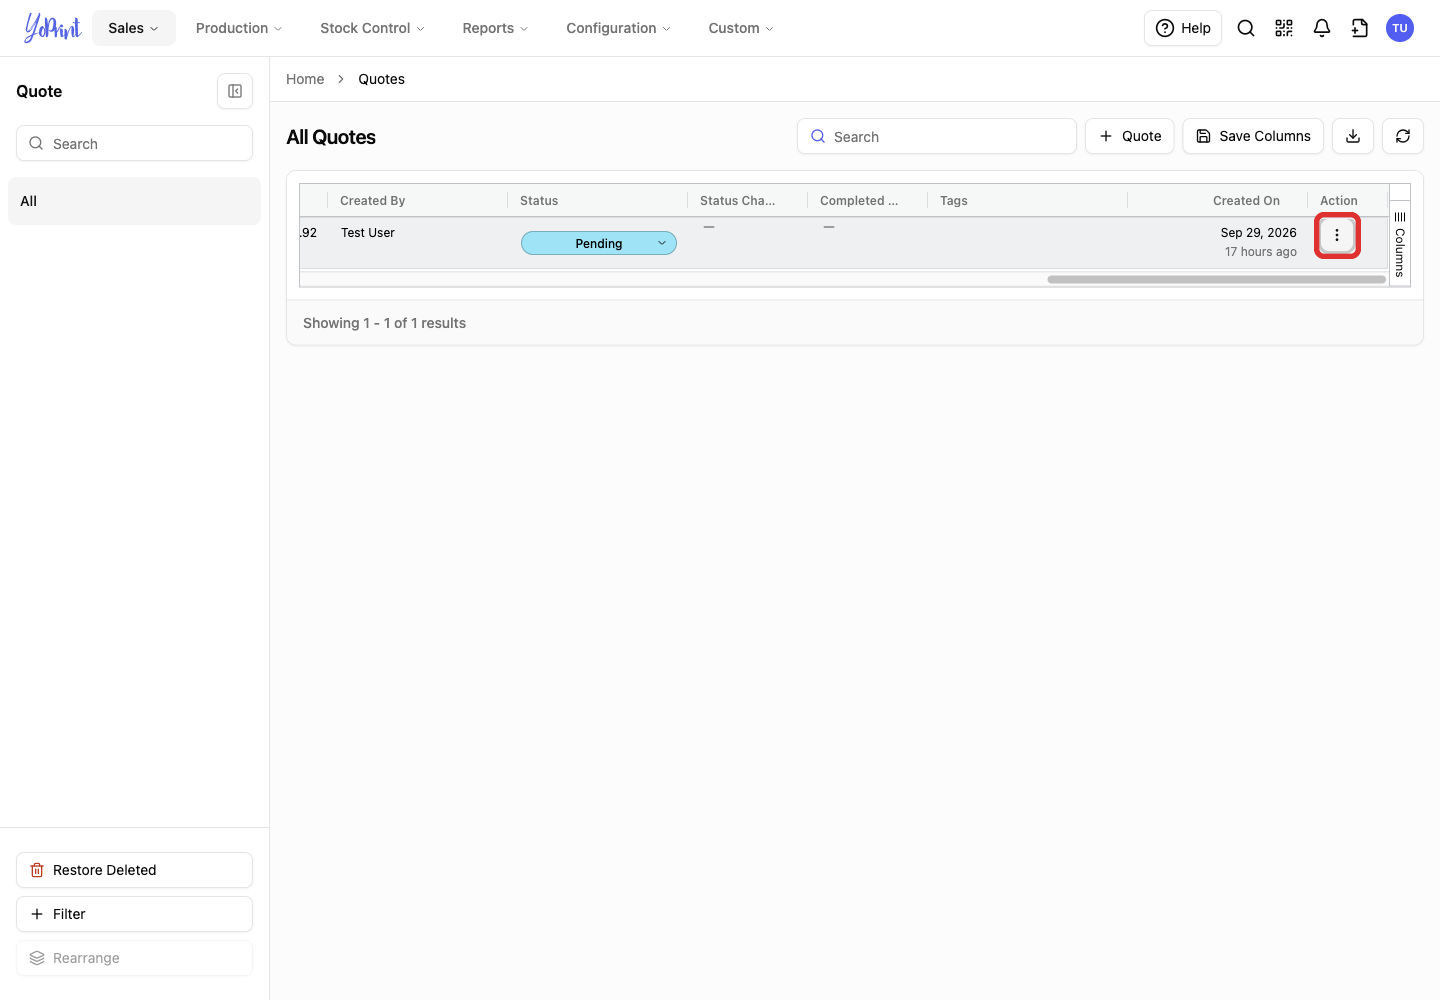Go to Home breadcrumb
This screenshot has height=1000, width=1440.
[x=305, y=79]
